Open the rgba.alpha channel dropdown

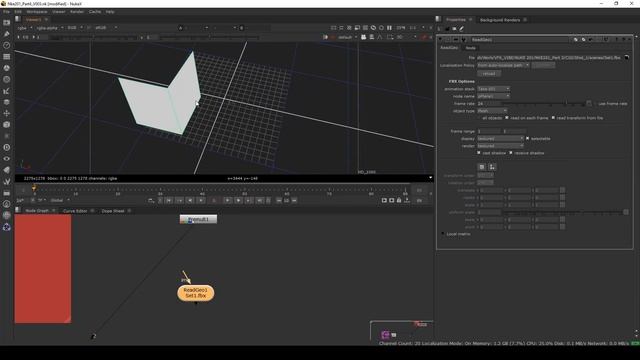50,28
